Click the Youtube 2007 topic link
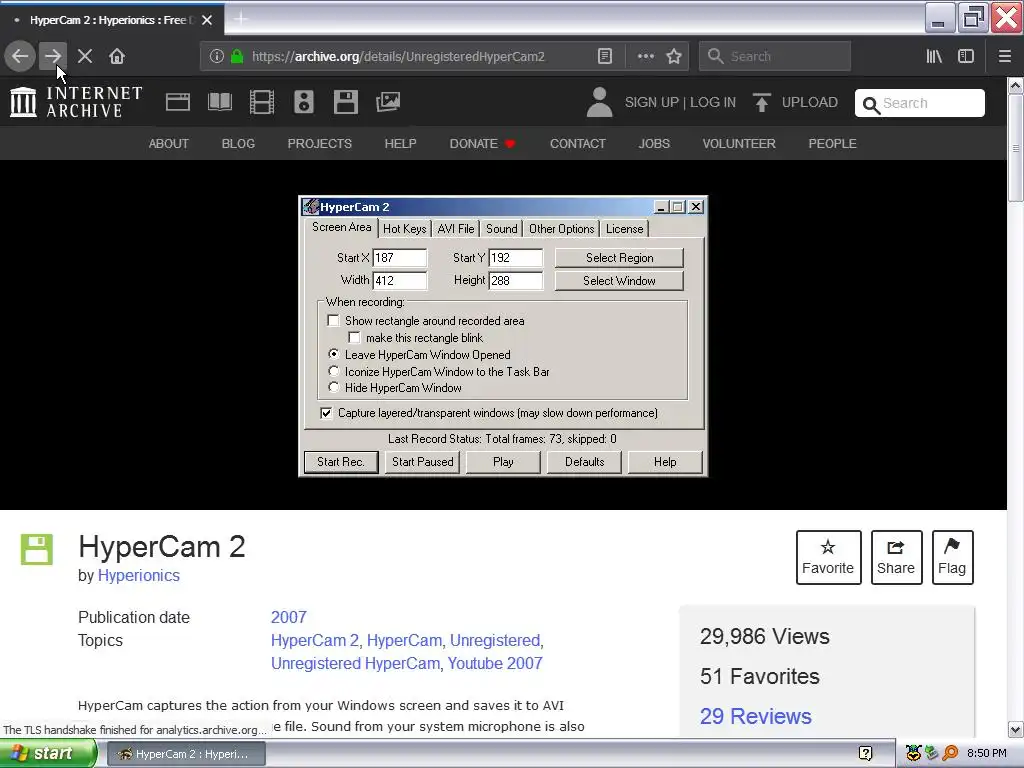This screenshot has height=768, width=1024. (x=495, y=664)
